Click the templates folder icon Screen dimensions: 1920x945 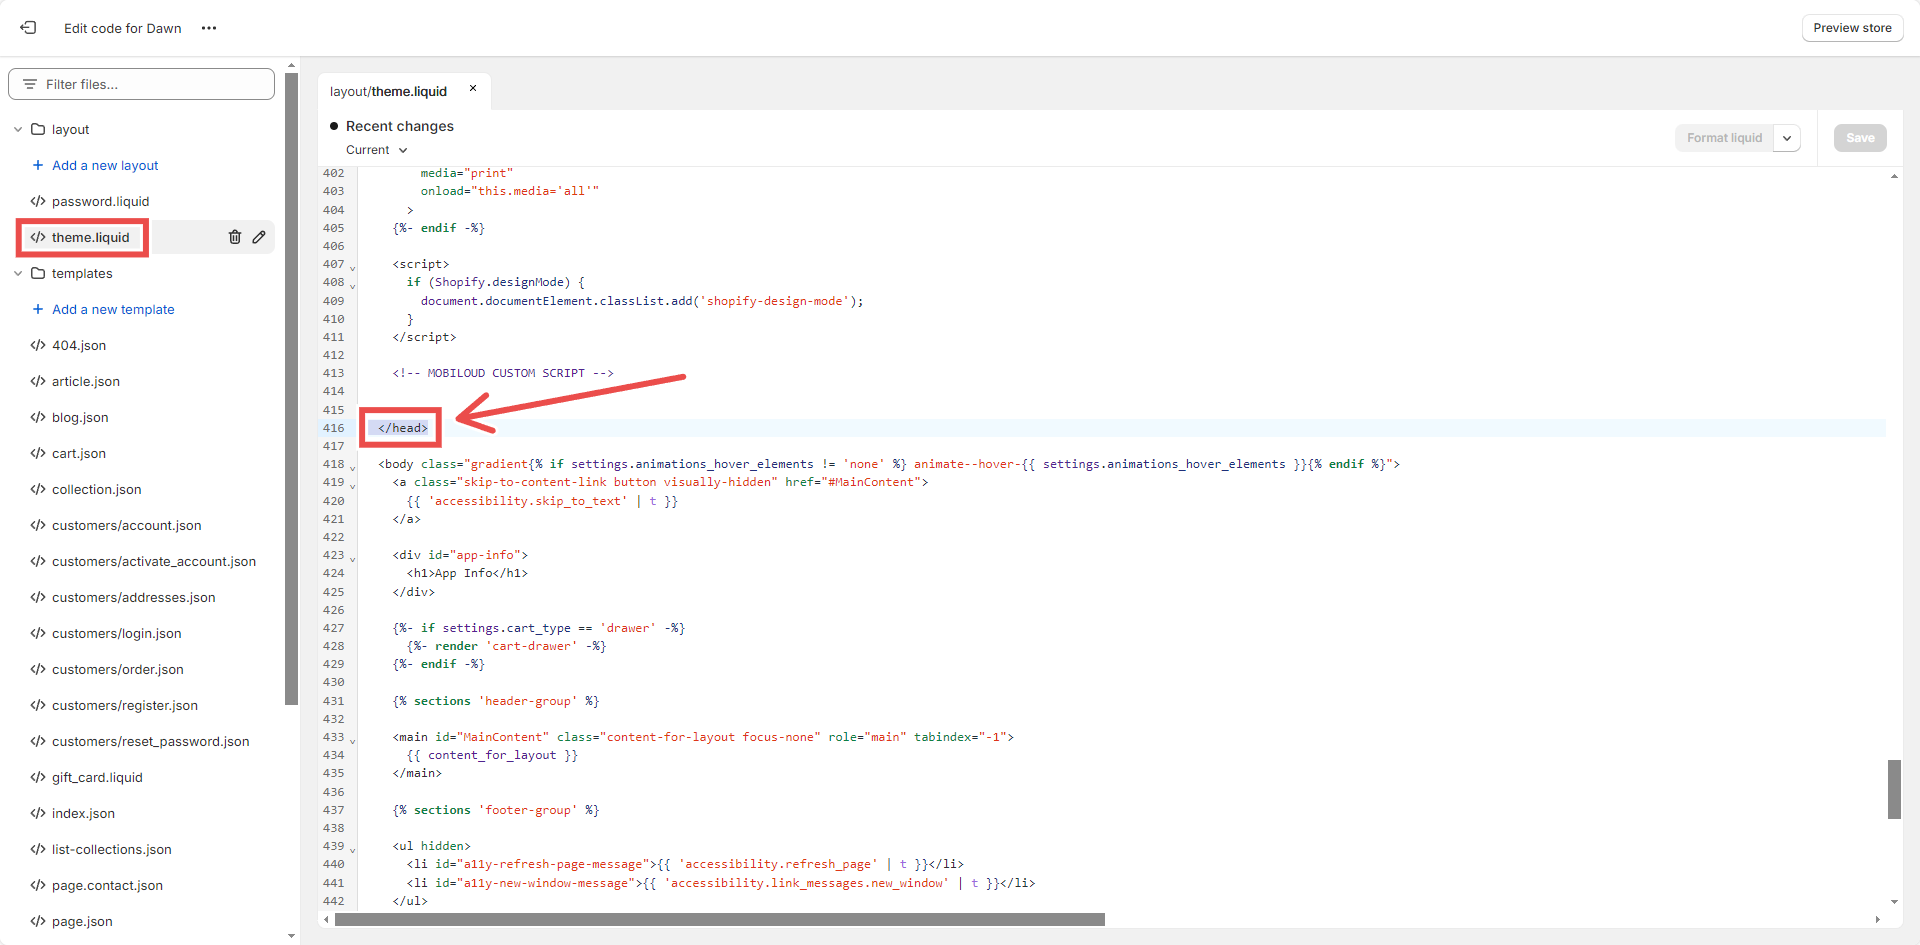click(x=38, y=273)
